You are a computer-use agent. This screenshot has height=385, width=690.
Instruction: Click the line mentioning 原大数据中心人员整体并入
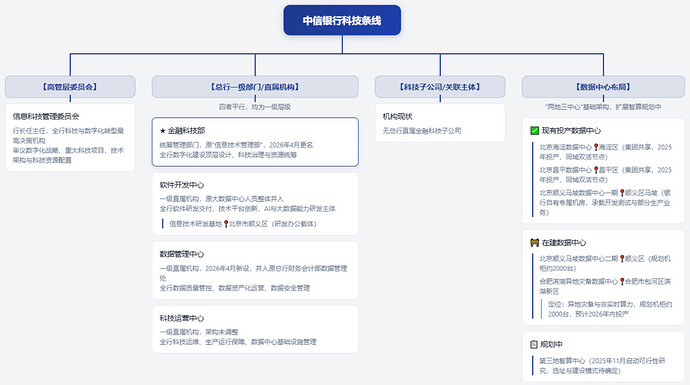pyautogui.click(x=222, y=199)
